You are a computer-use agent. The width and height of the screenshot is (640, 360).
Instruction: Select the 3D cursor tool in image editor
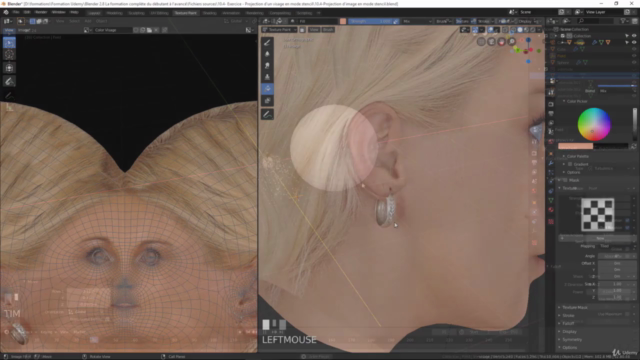coord(9,68)
